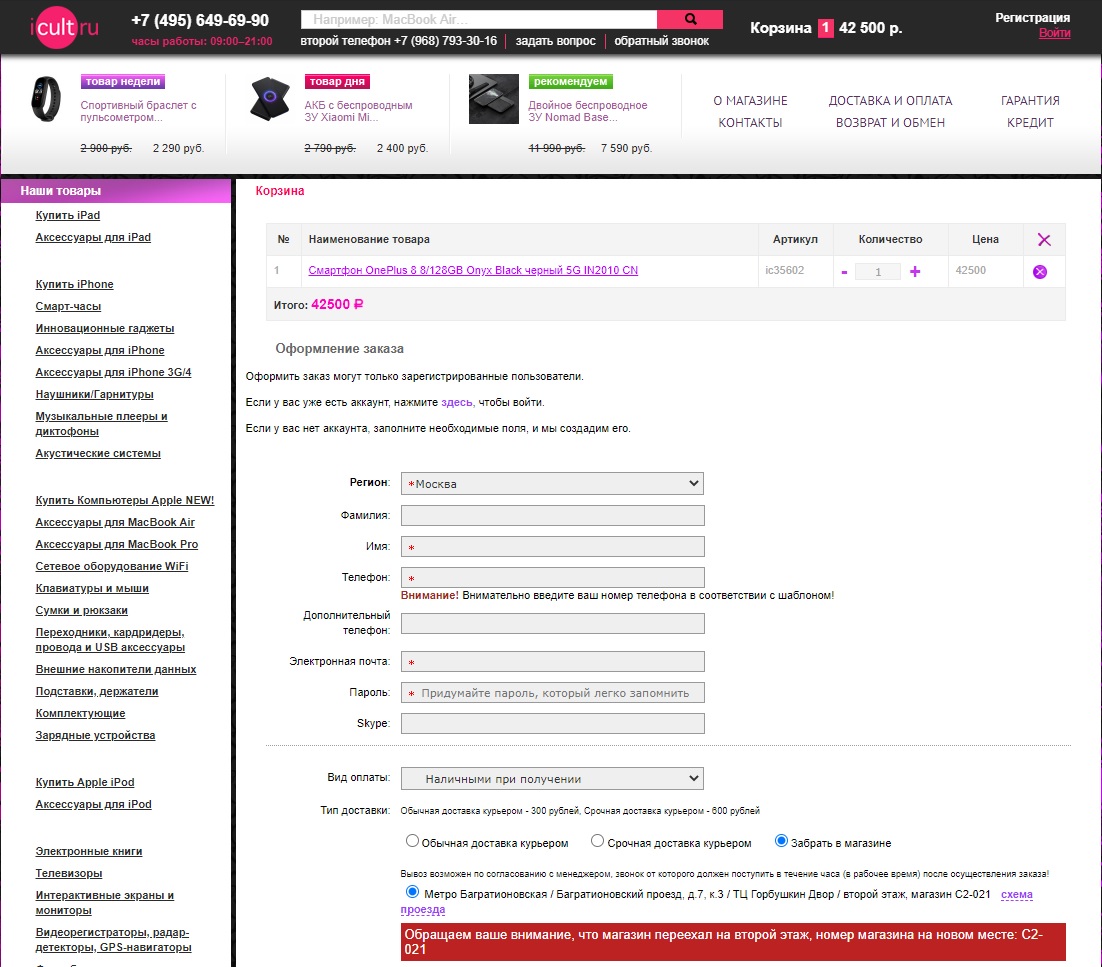Open 'Купить iPhone' sidebar category link
This screenshot has height=967, width=1102.
(74, 284)
